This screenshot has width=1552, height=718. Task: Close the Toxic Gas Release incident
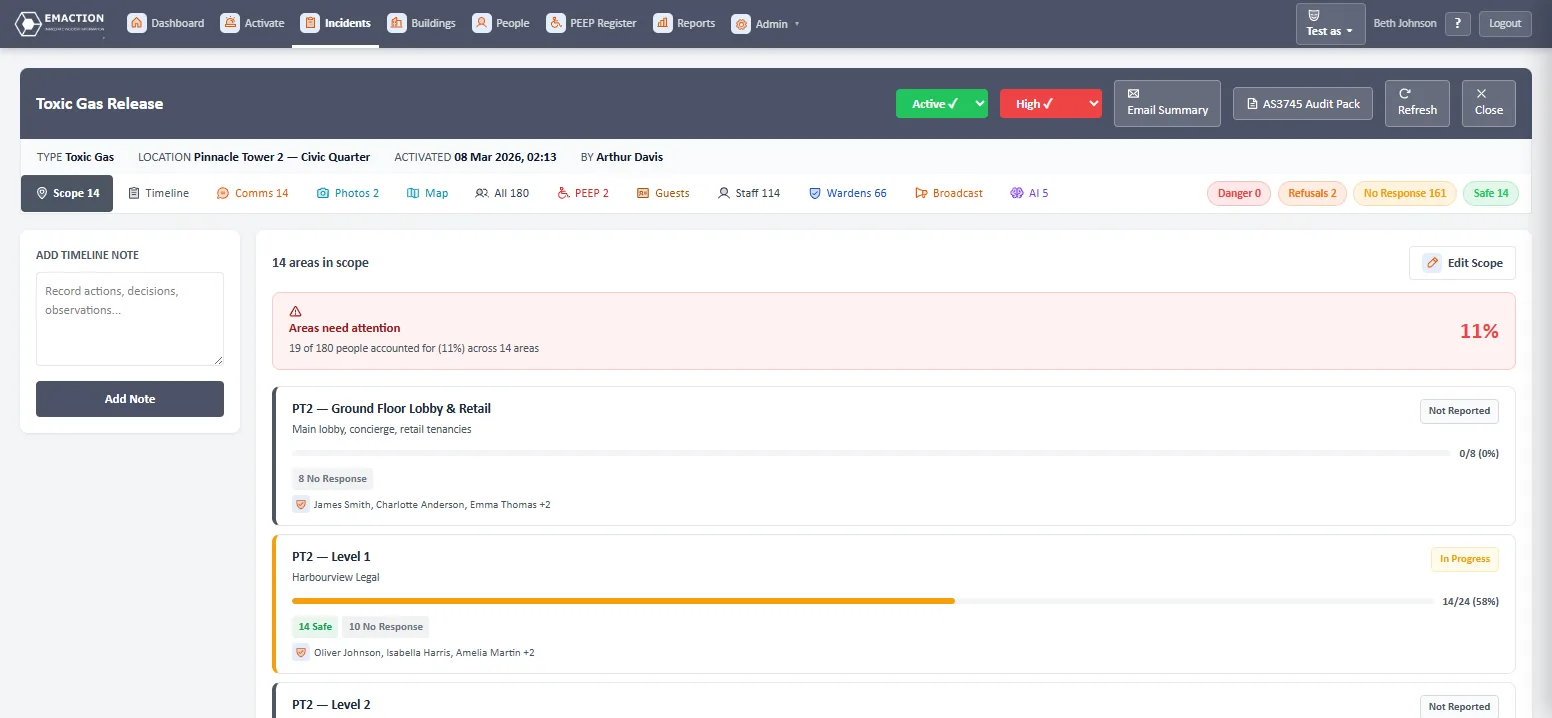[x=1488, y=103]
